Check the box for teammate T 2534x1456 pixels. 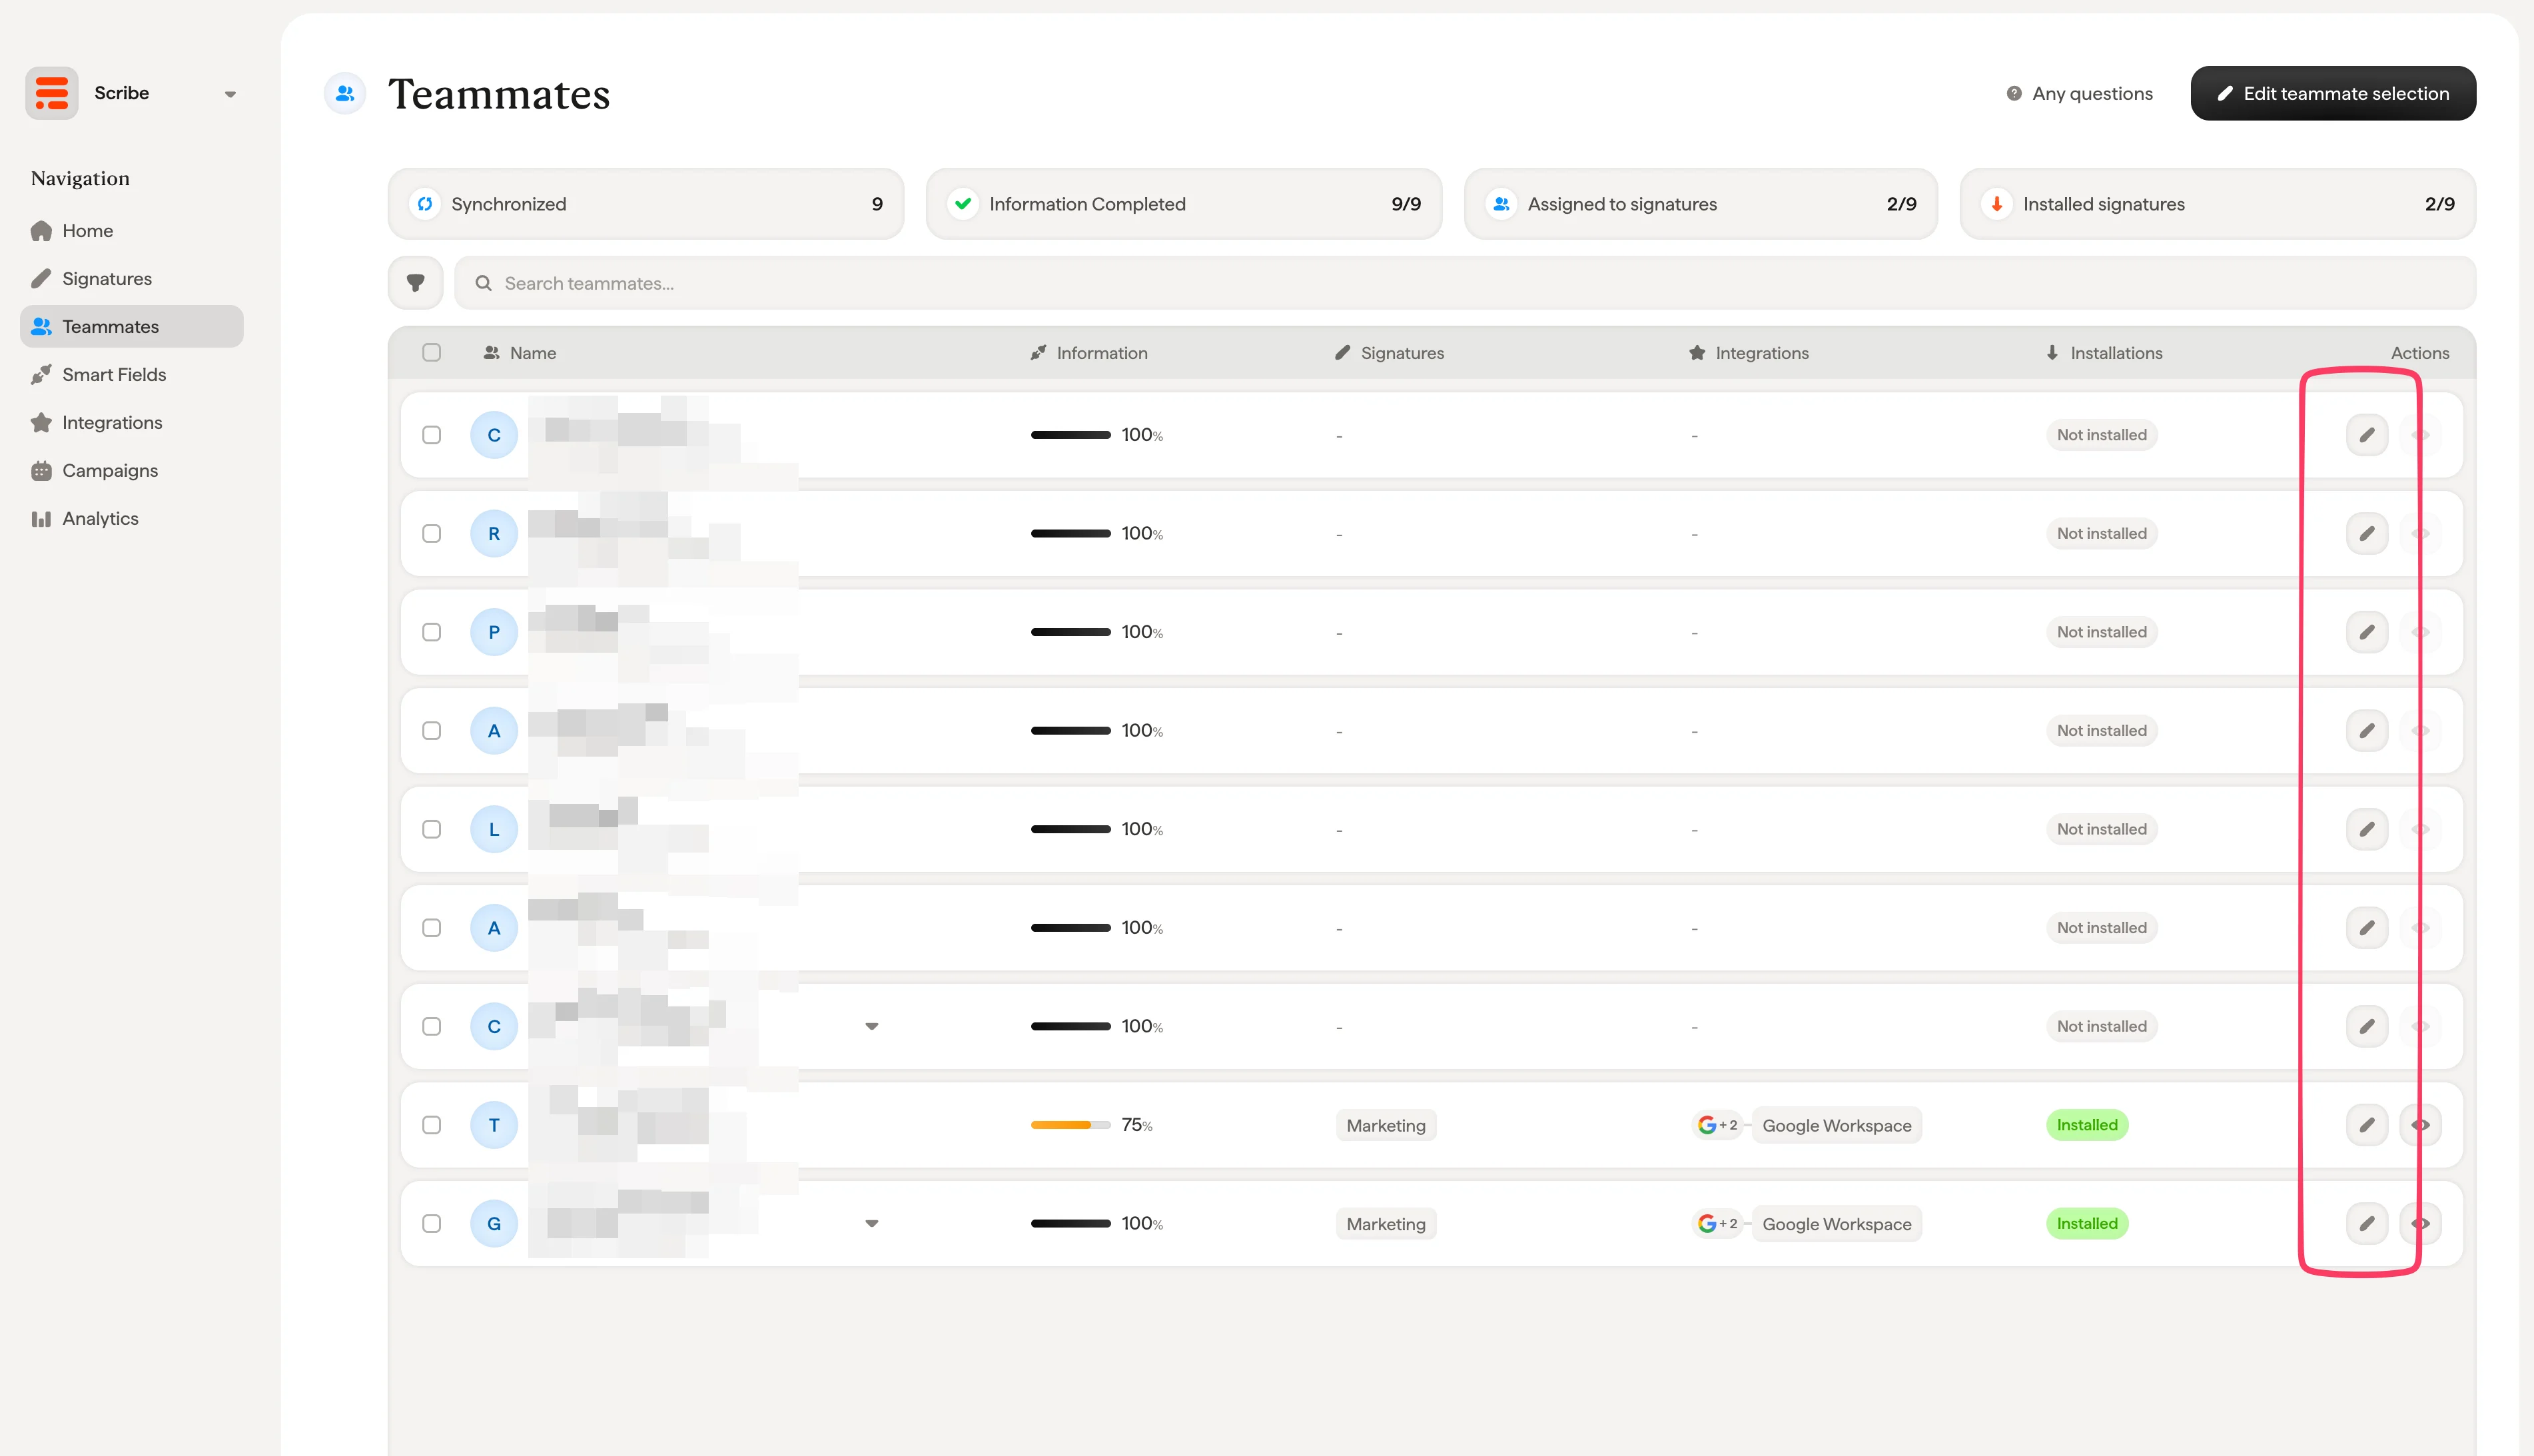(x=432, y=1125)
